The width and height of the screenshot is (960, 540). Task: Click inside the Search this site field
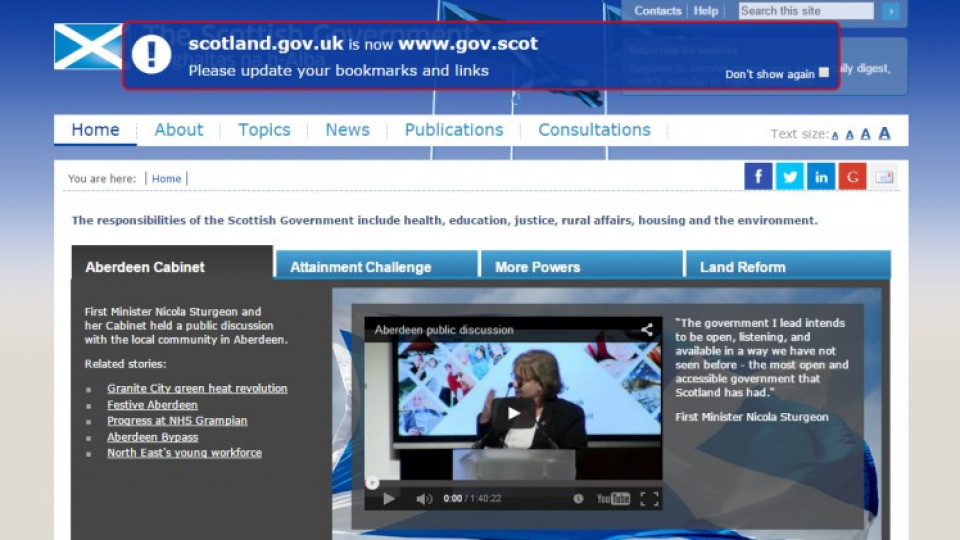pyautogui.click(x=806, y=11)
